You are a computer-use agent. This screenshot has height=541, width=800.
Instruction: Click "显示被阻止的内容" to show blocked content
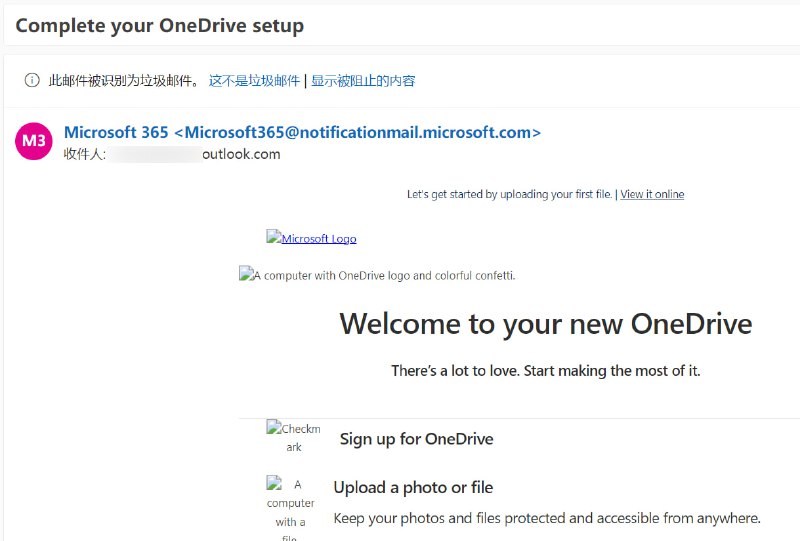coord(363,81)
